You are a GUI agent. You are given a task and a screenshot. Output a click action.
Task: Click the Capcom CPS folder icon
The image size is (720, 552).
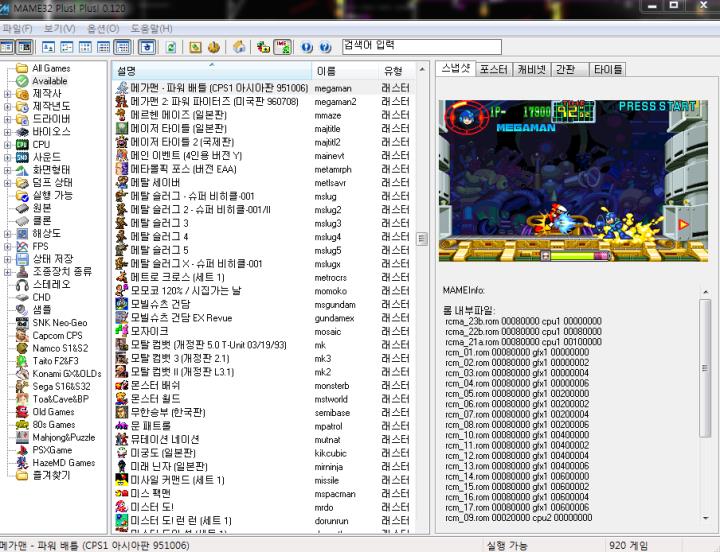(x=22, y=335)
